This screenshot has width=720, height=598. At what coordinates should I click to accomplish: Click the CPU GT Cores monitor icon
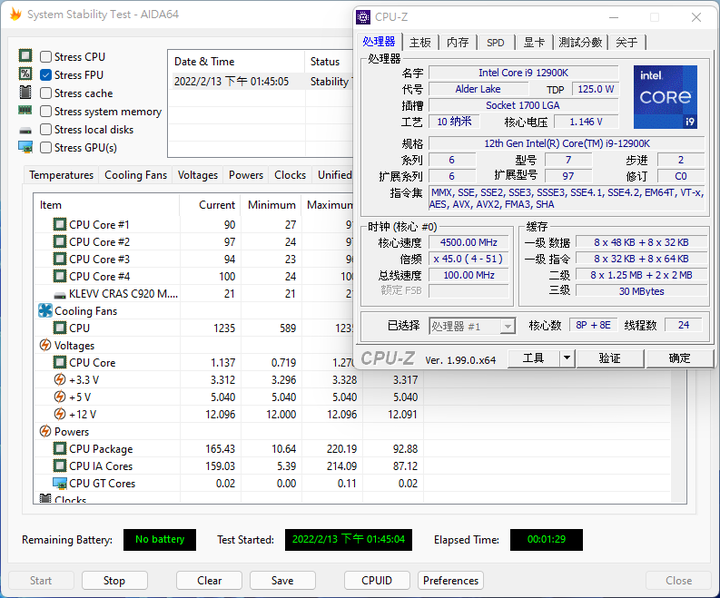[x=60, y=483]
